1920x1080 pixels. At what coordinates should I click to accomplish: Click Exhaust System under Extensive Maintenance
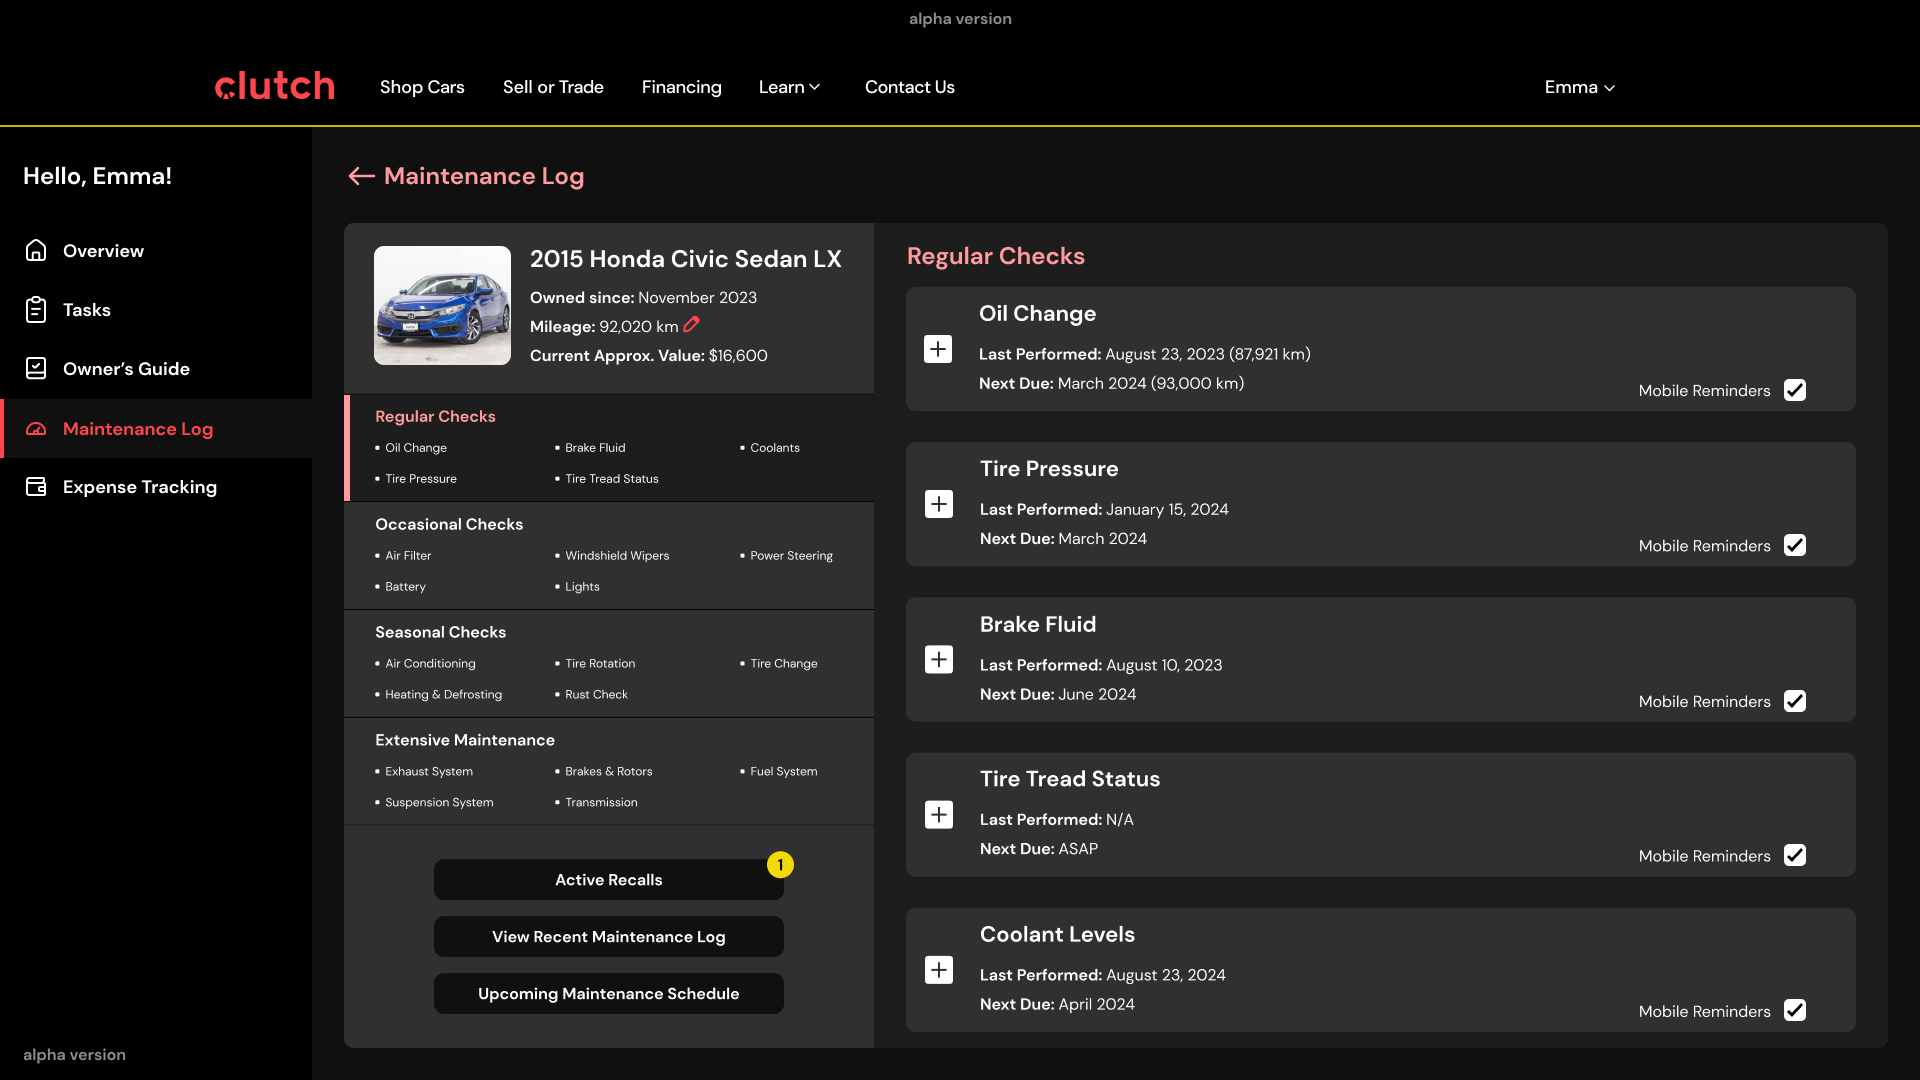(x=429, y=772)
